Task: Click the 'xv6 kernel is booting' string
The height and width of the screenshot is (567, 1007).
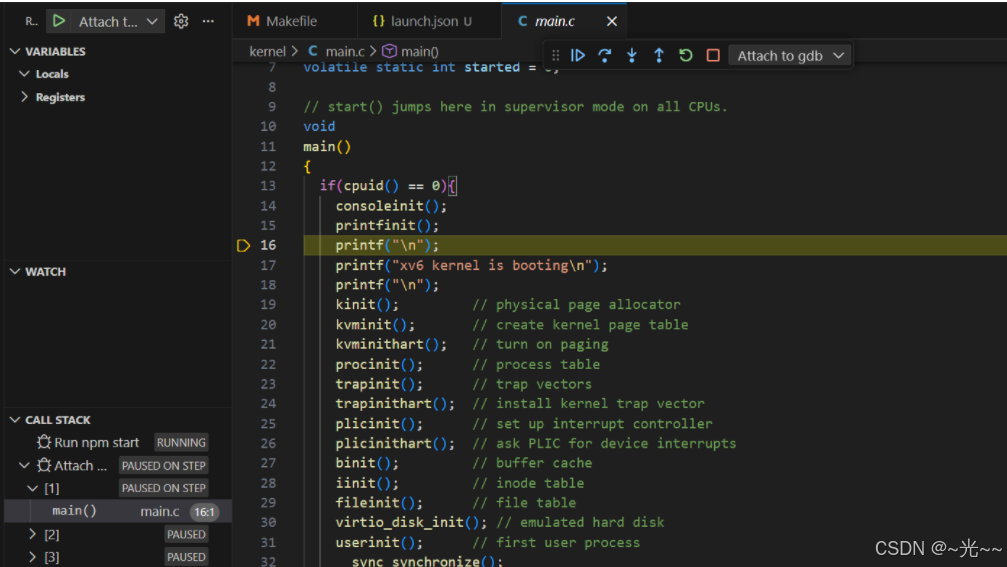Action: 491,265
